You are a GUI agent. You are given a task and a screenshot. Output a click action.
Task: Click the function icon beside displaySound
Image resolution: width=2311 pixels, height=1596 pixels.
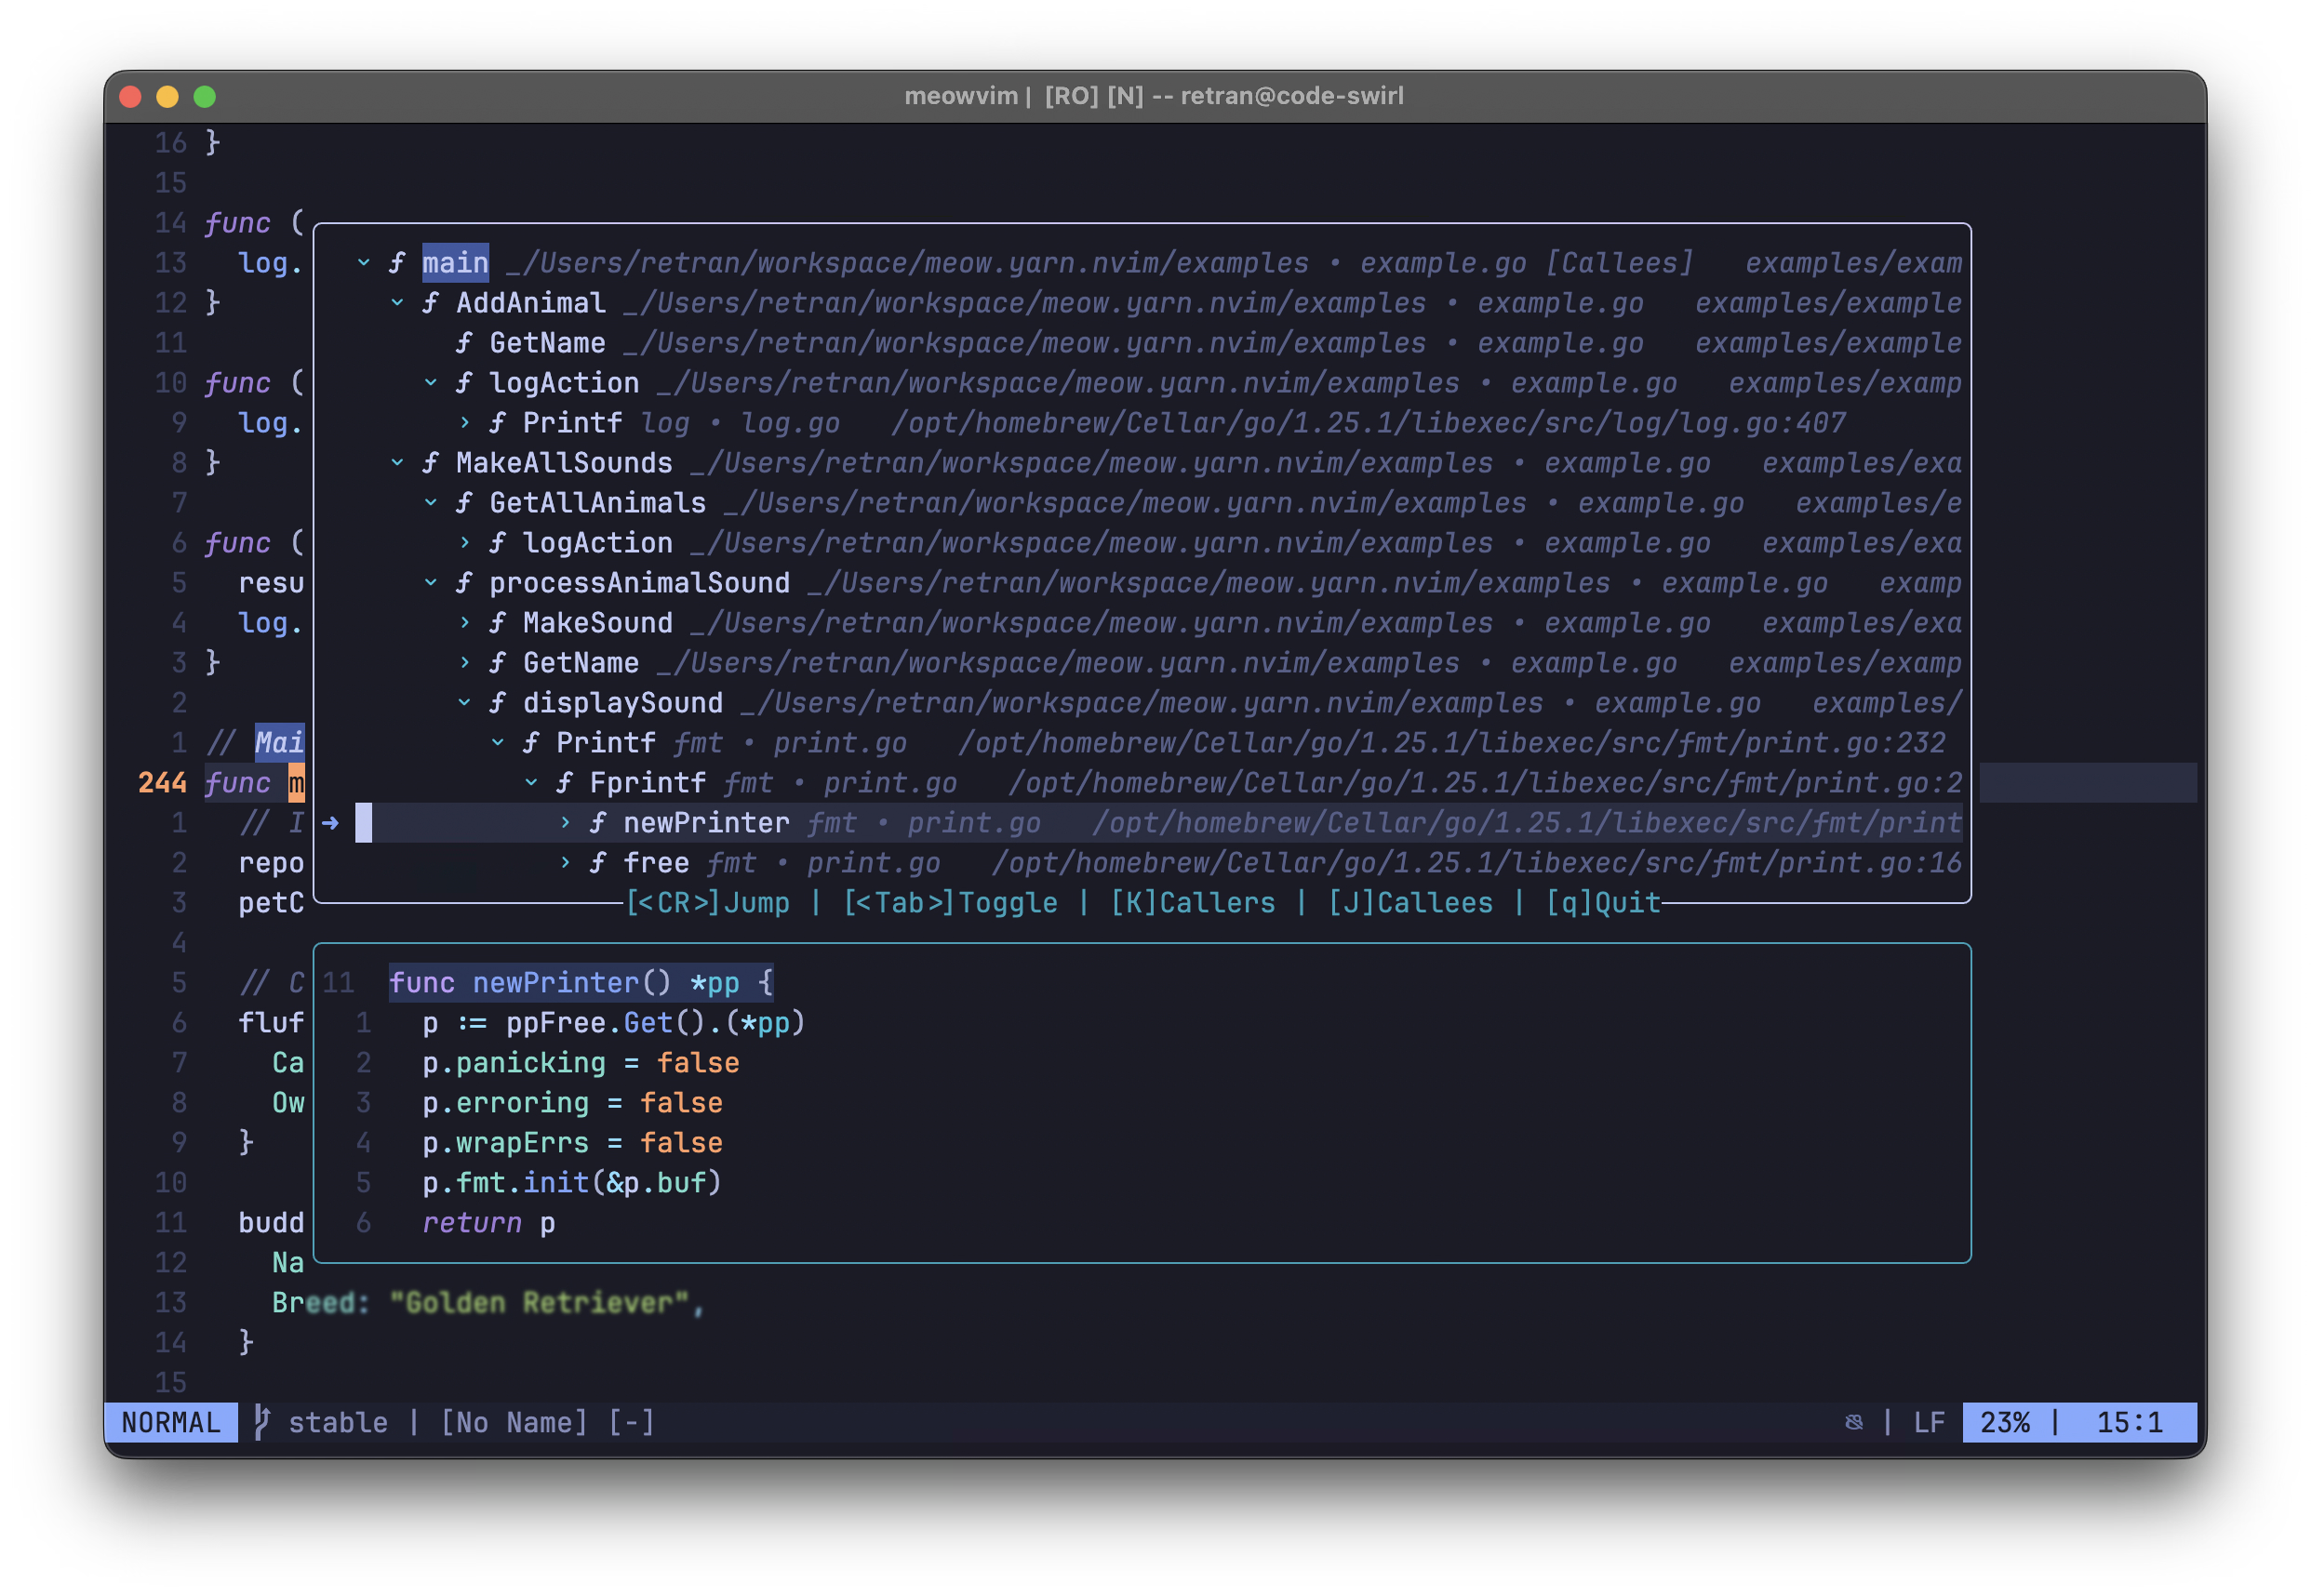tap(498, 703)
